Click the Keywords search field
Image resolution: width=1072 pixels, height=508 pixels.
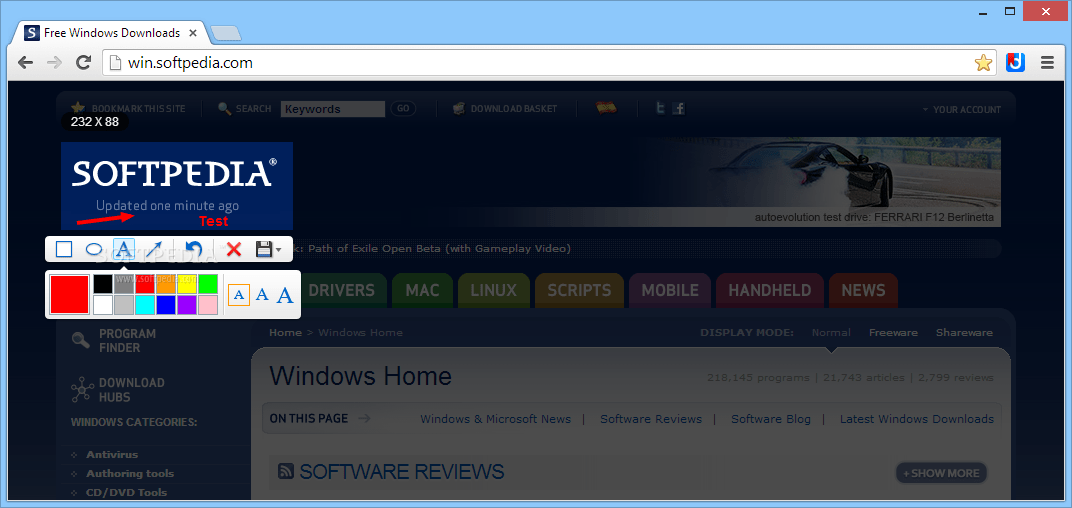(333, 109)
